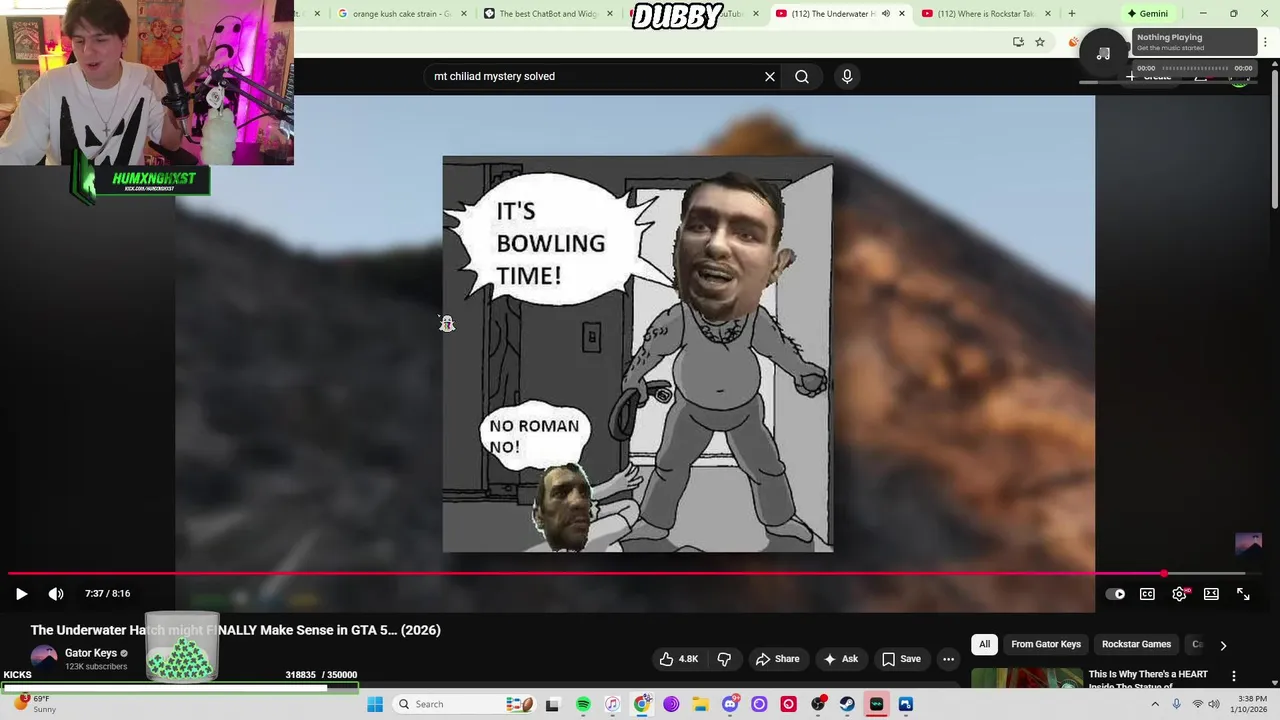Open the Gator Keys channel link

[x=91, y=653]
